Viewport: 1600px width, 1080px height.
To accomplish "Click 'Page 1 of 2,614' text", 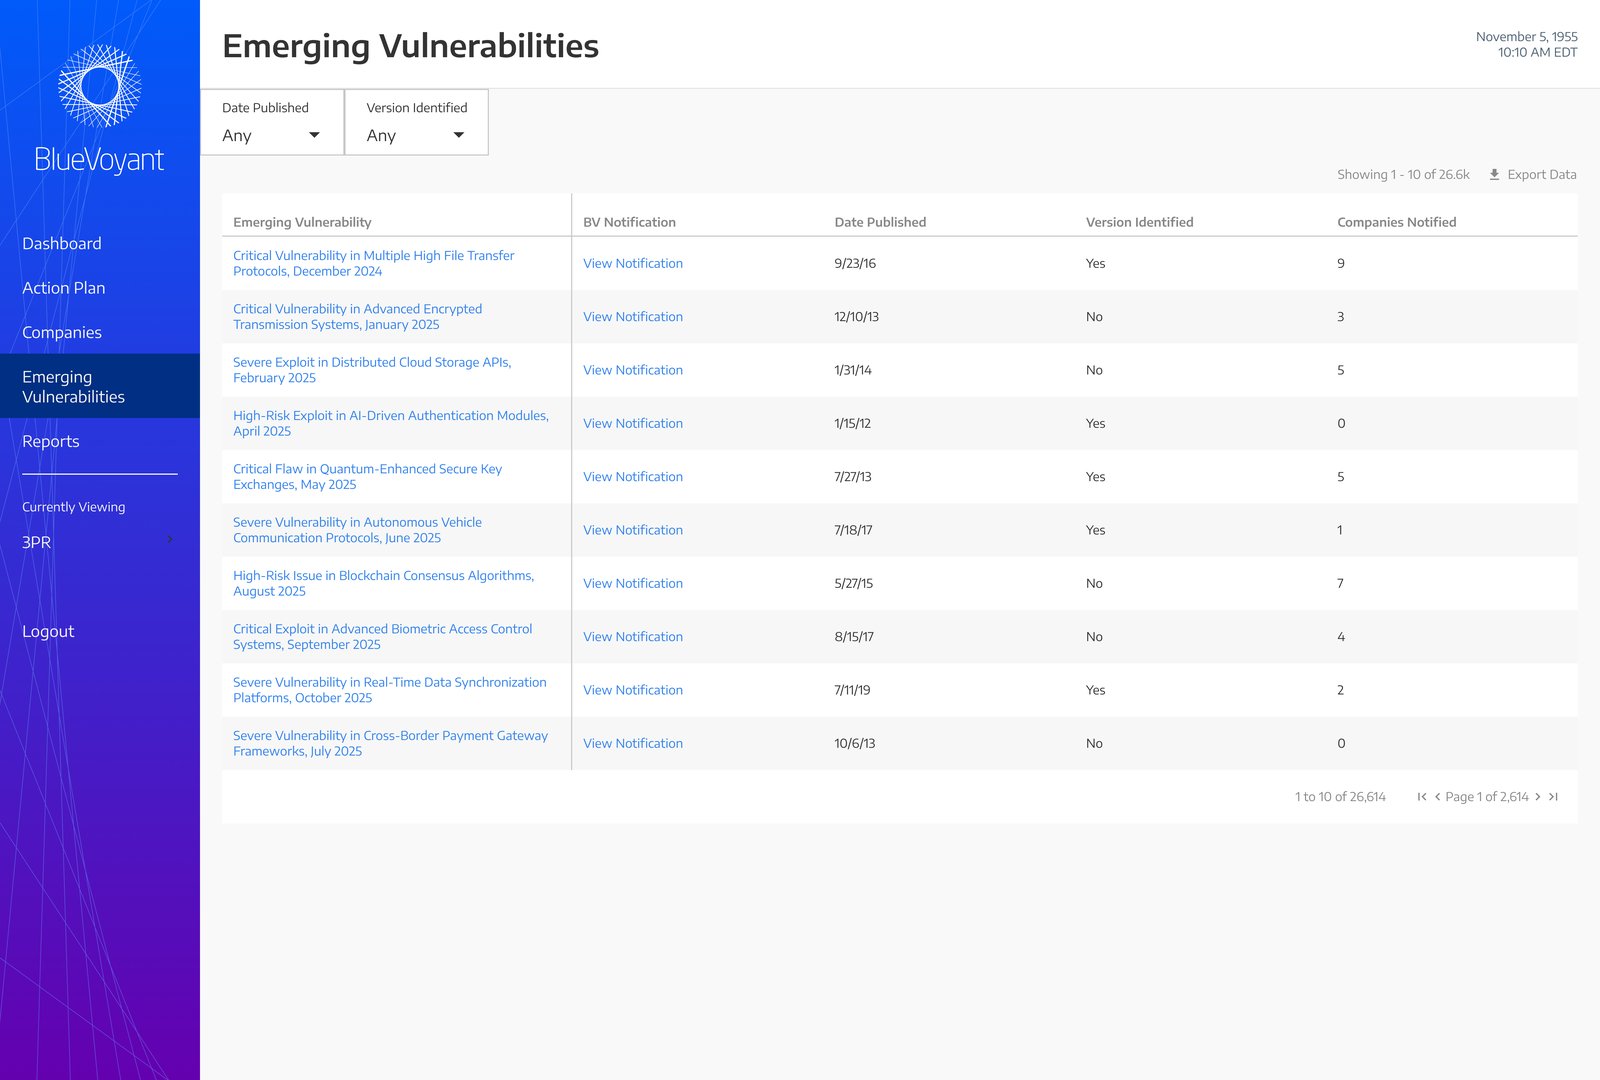I will coord(1487,797).
